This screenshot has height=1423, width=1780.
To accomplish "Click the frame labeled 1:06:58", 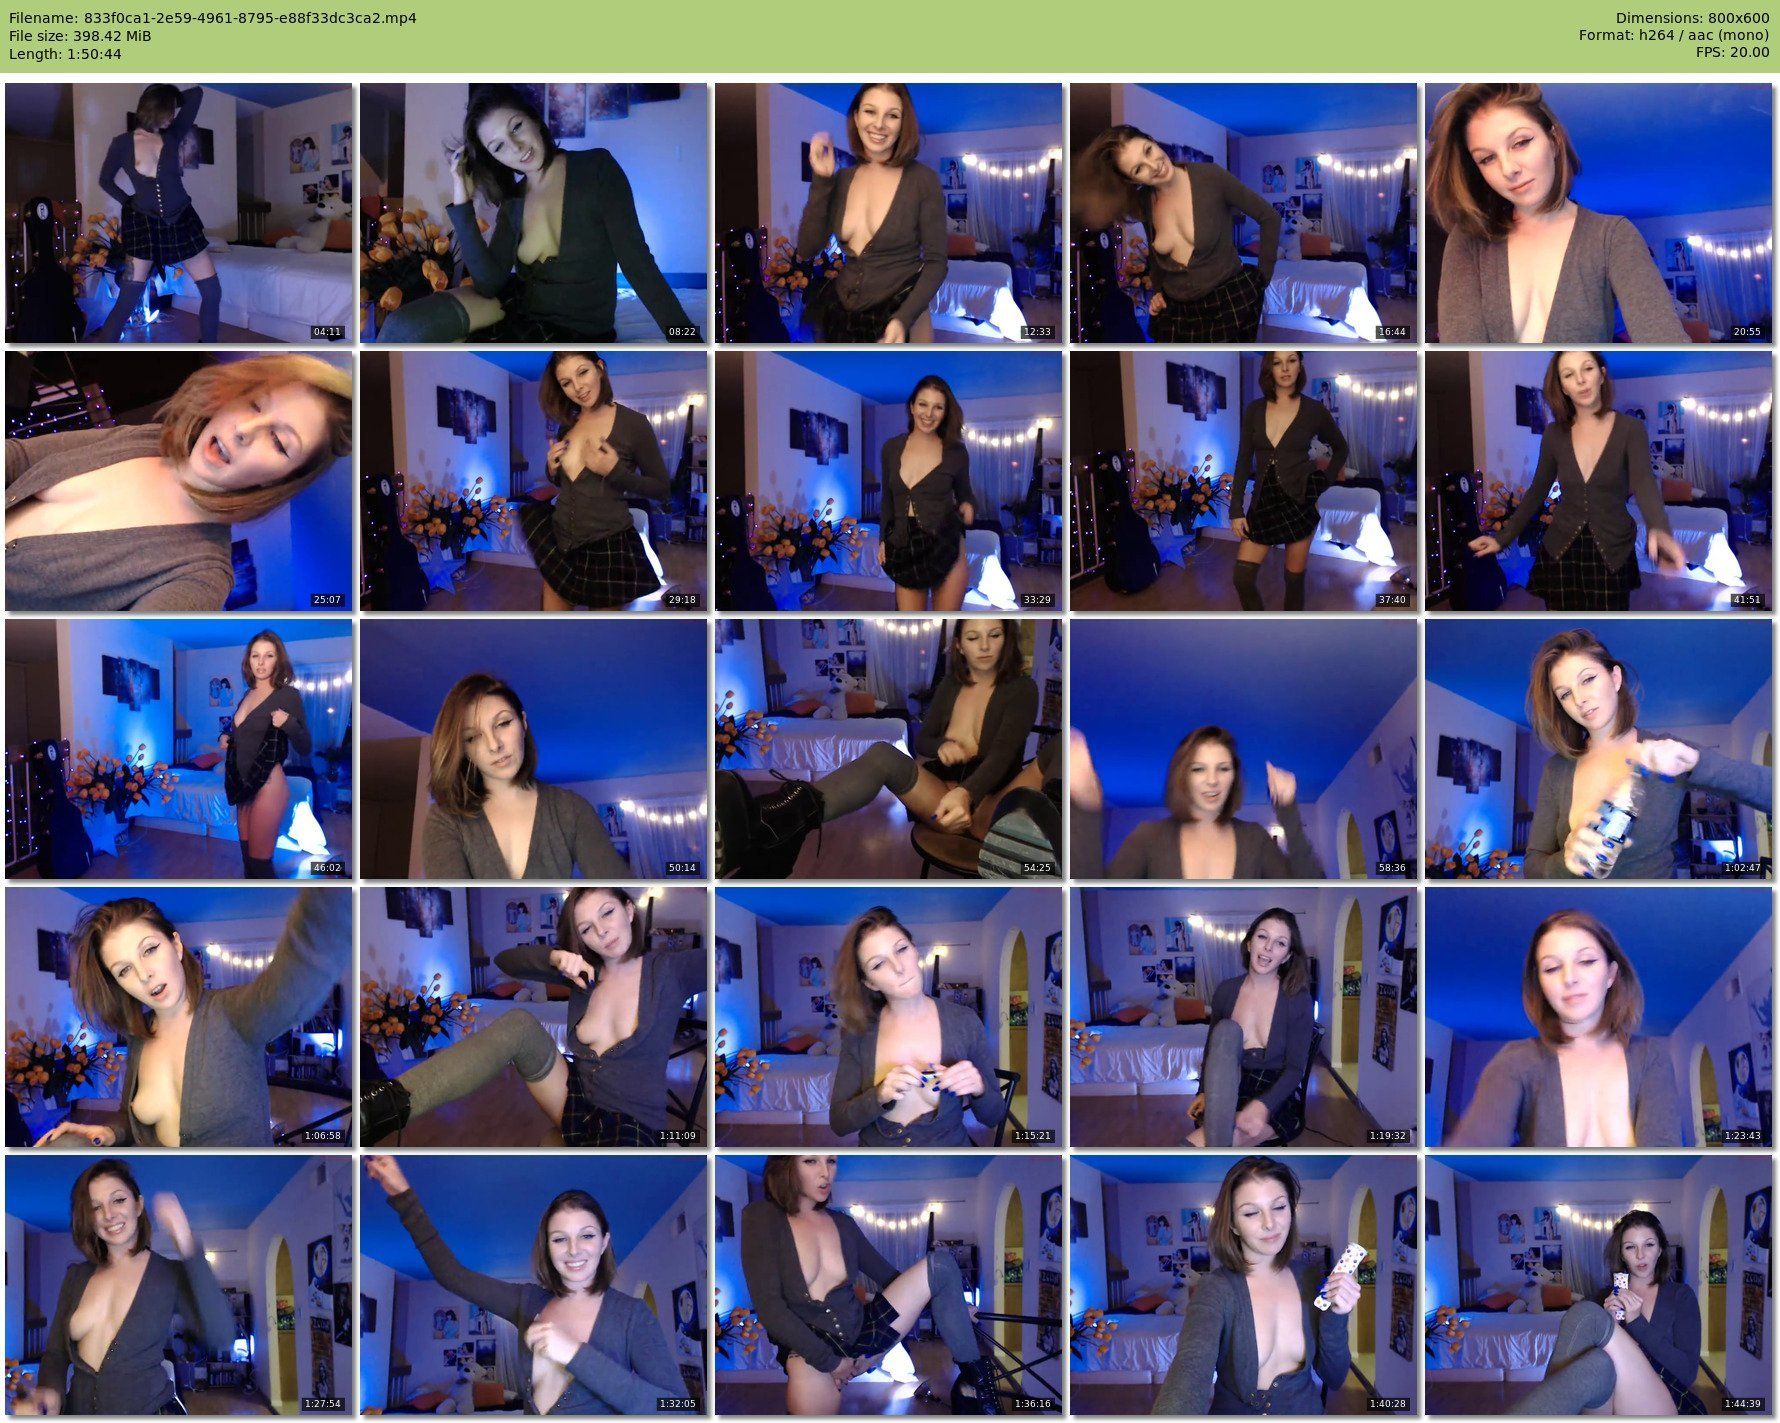I will [x=178, y=1017].
